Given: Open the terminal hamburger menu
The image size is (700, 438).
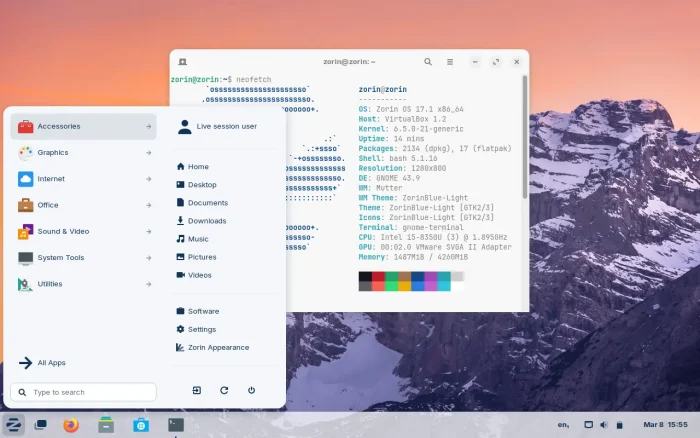Looking at the screenshot, I should (x=452, y=62).
